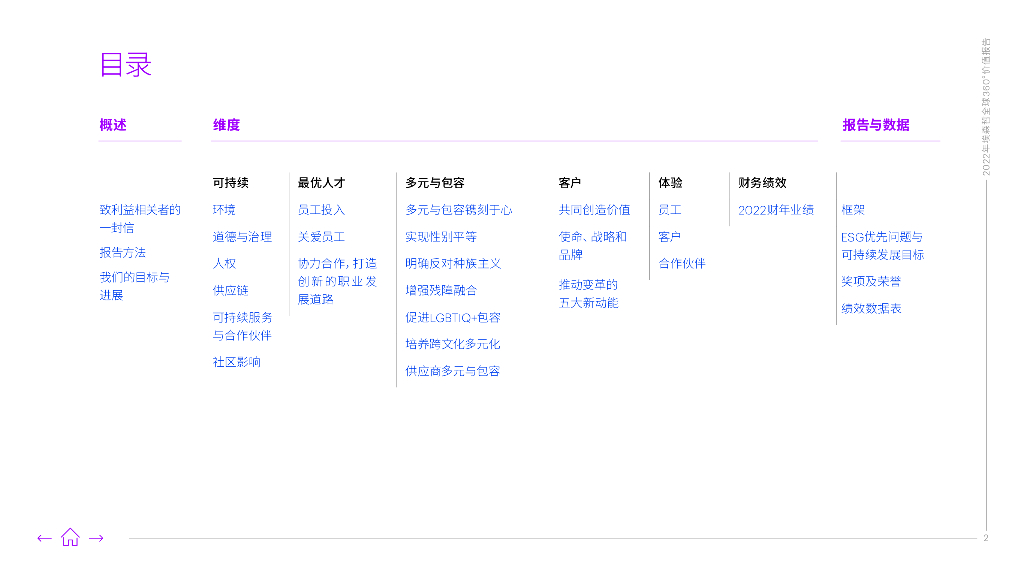
Task: Click the 目录 page title
Action: [x=126, y=65]
